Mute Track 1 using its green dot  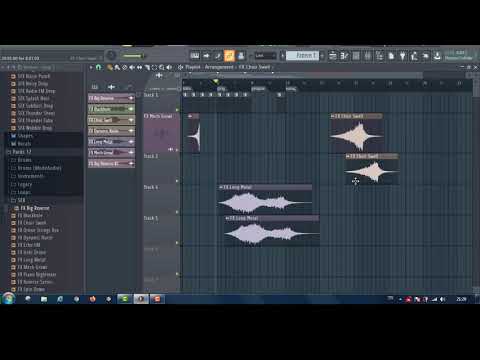pyautogui.click(x=177, y=109)
